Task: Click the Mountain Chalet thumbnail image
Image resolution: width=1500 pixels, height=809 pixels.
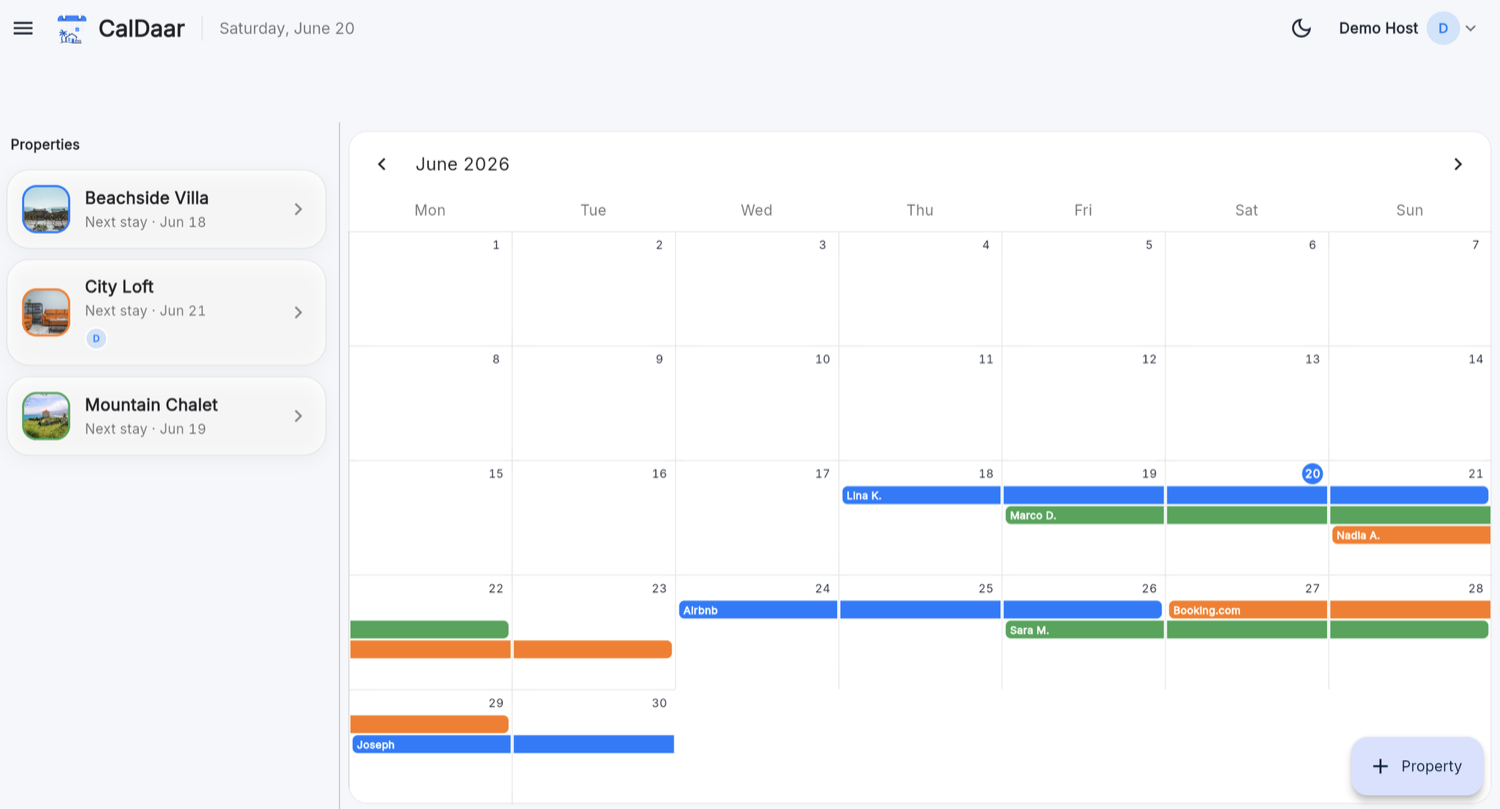Action: pos(46,416)
